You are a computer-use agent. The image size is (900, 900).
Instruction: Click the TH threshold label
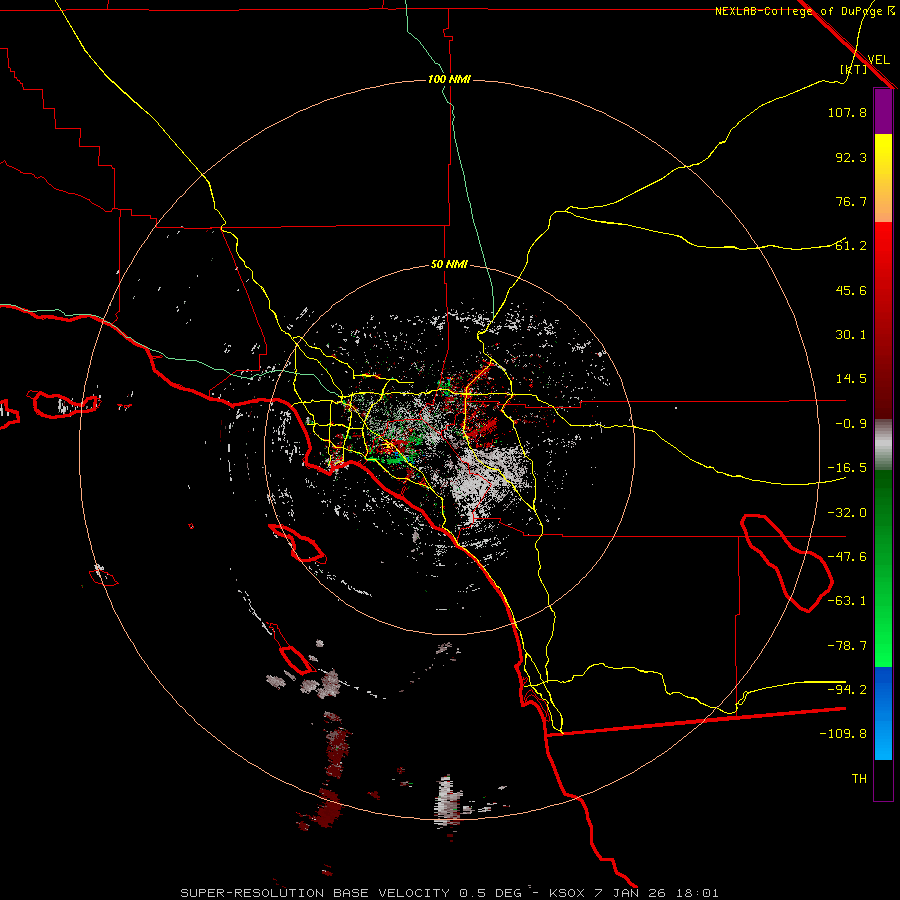[x=859, y=779]
